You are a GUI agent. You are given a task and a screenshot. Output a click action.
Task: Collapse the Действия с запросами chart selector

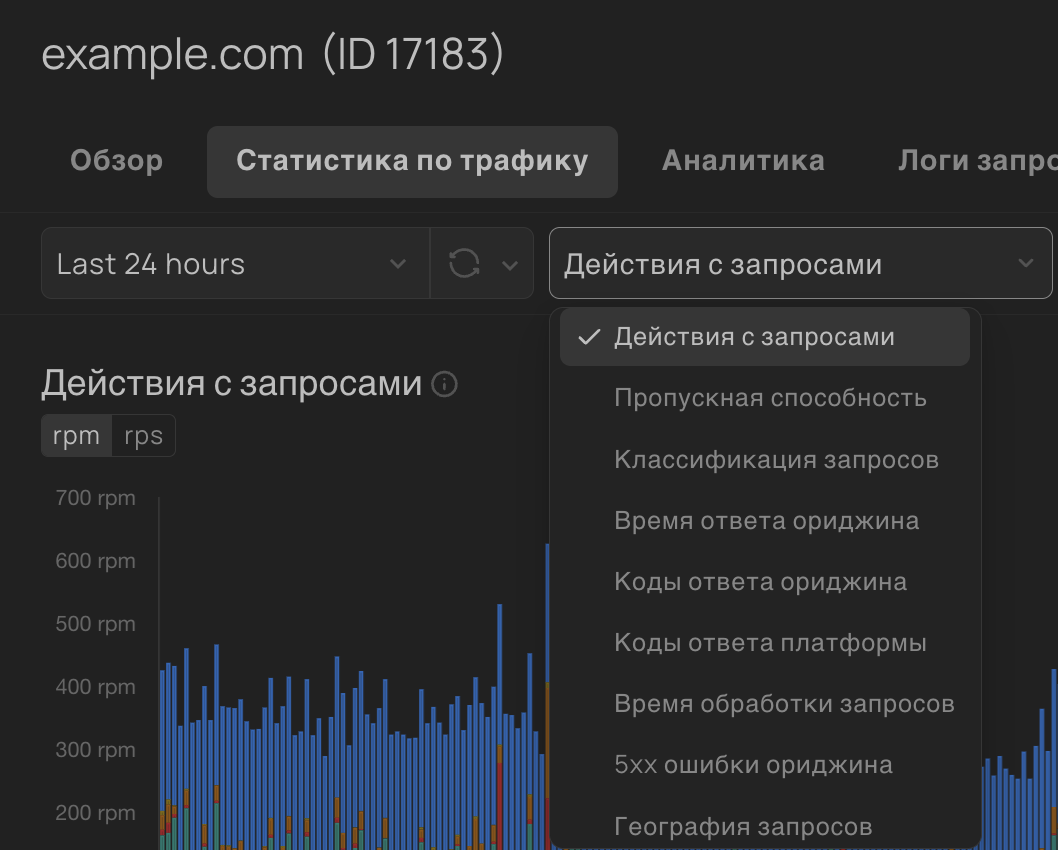800,263
